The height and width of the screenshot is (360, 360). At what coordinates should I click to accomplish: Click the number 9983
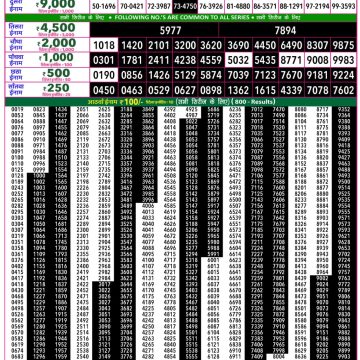pyautogui.click(x=343, y=60)
